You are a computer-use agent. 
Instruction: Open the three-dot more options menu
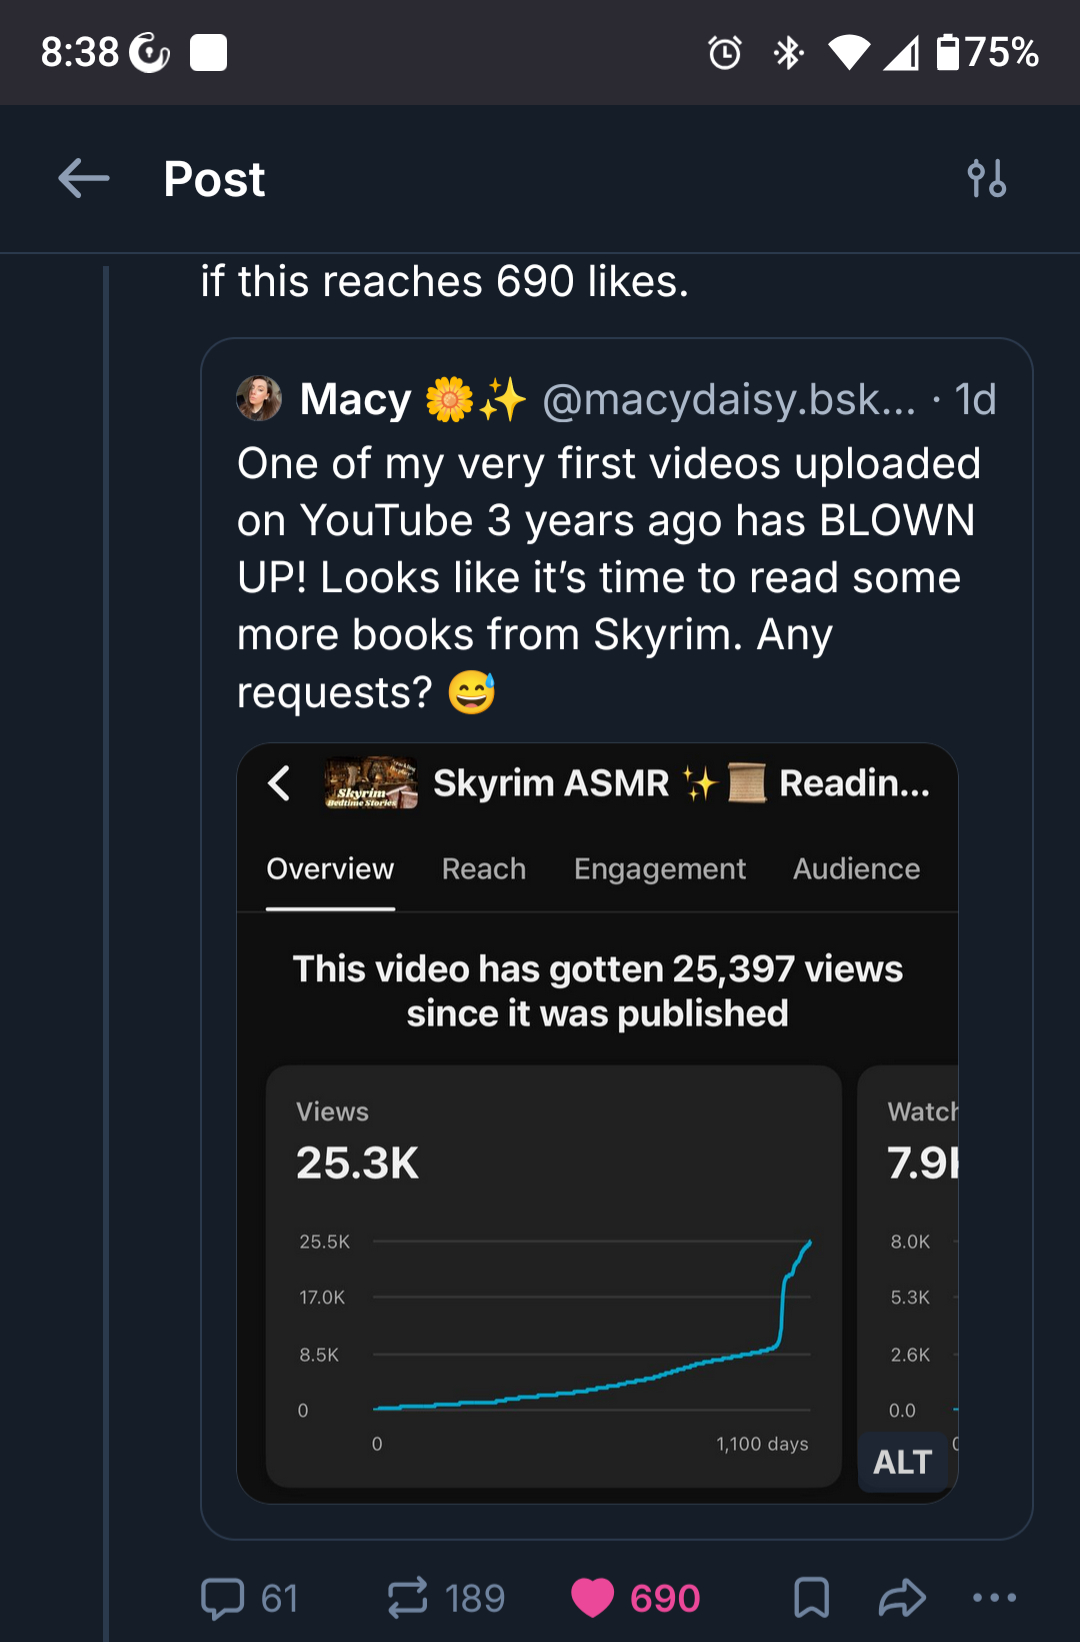[994, 1597]
